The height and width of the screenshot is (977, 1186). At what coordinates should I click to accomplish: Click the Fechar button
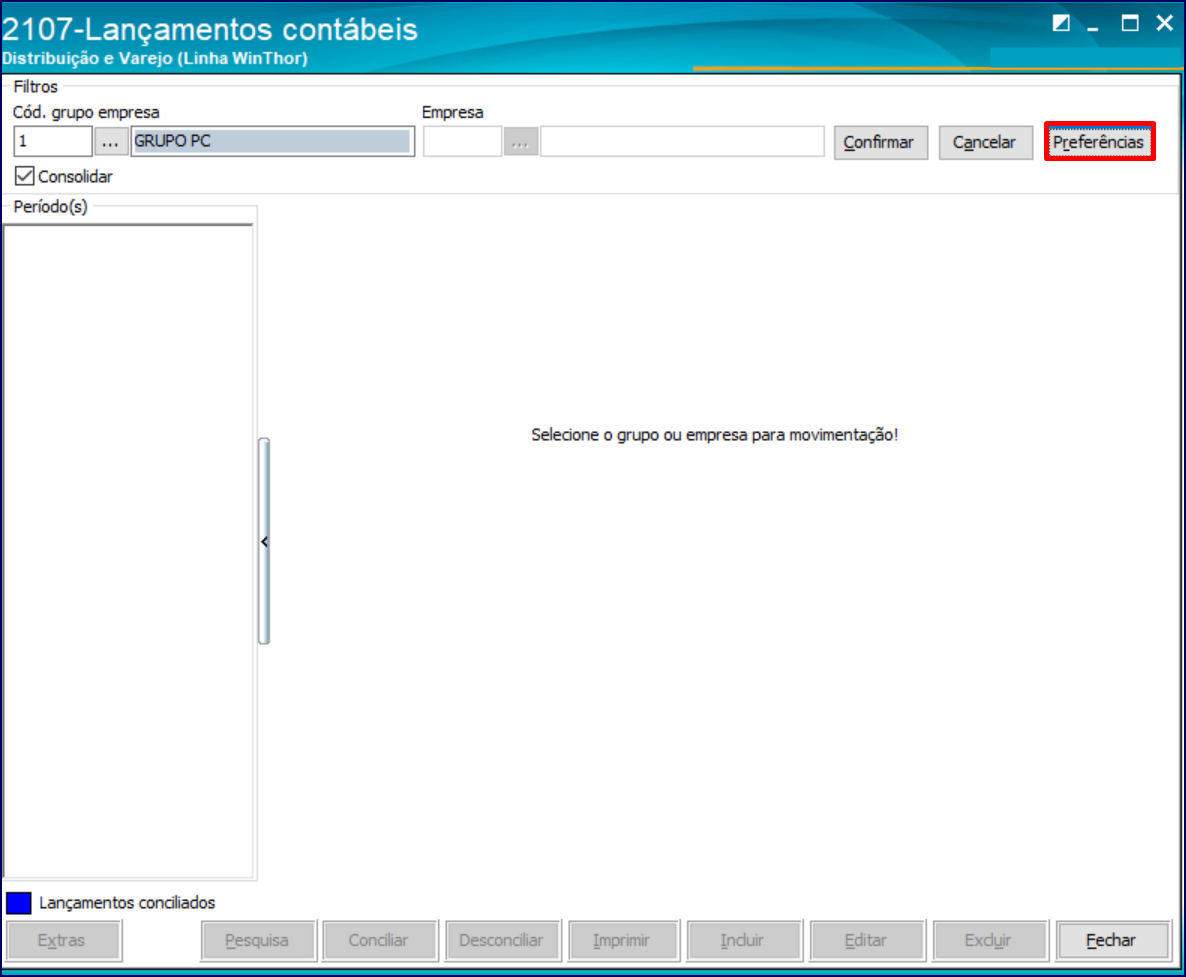(x=1113, y=940)
